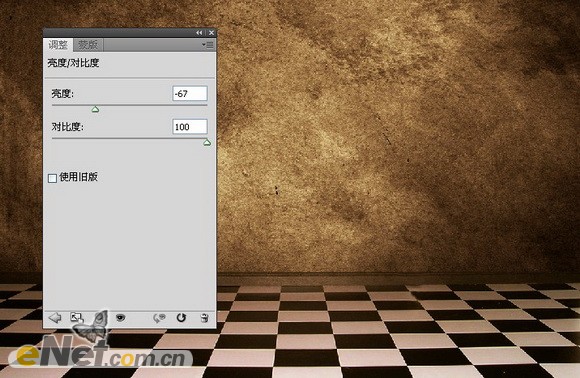The image size is (580, 378).
Task: Click the 亮度/对比度 panel title
Action: coord(73,63)
